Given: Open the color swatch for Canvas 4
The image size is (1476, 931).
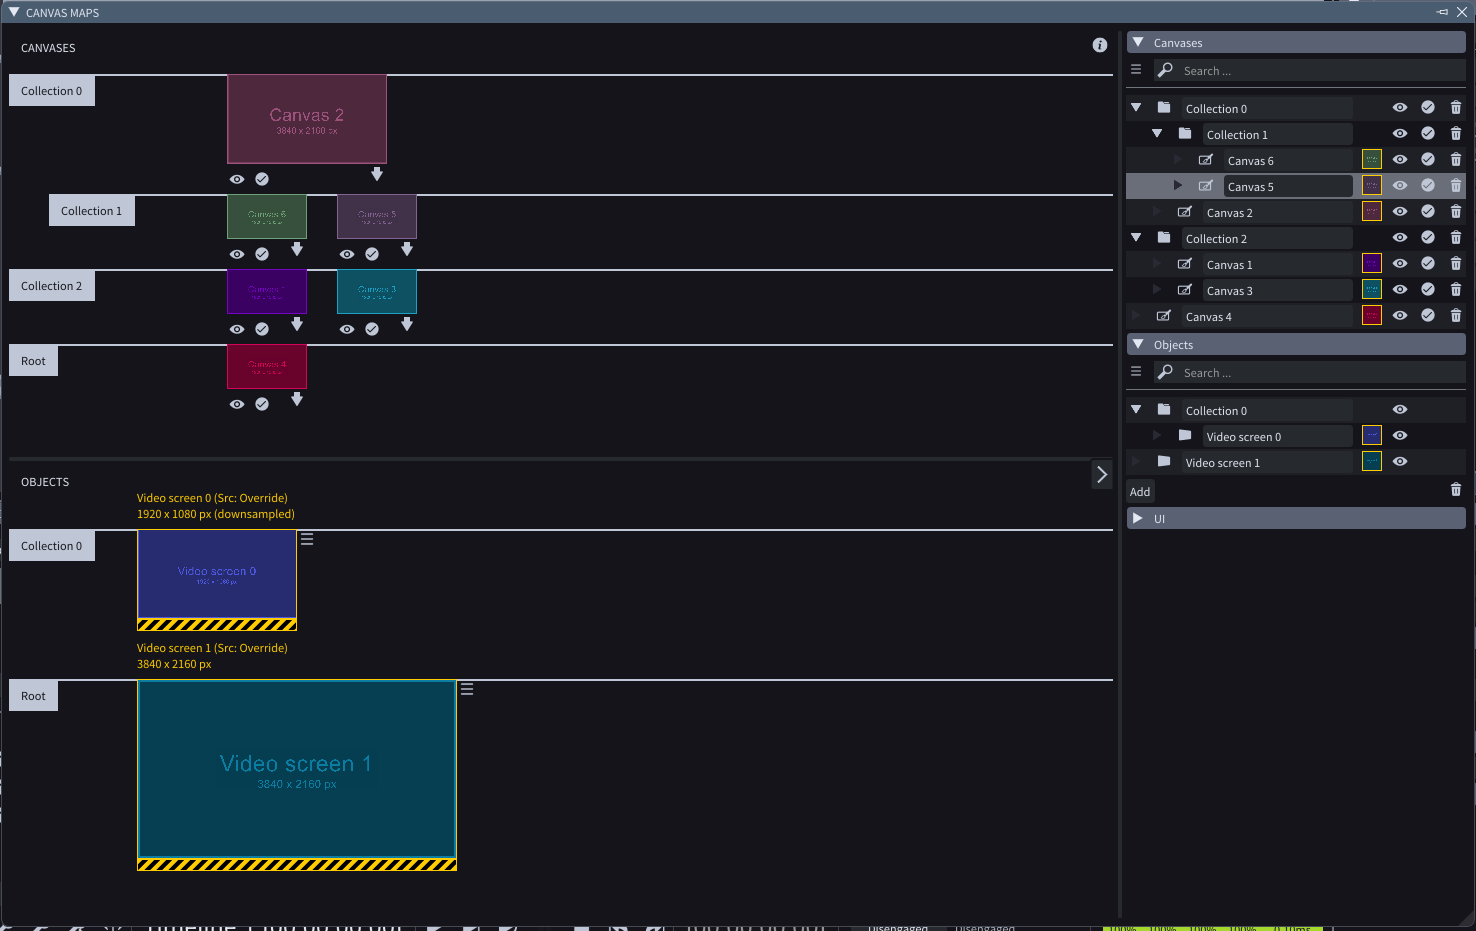Looking at the screenshot, I should point(1372,316).
